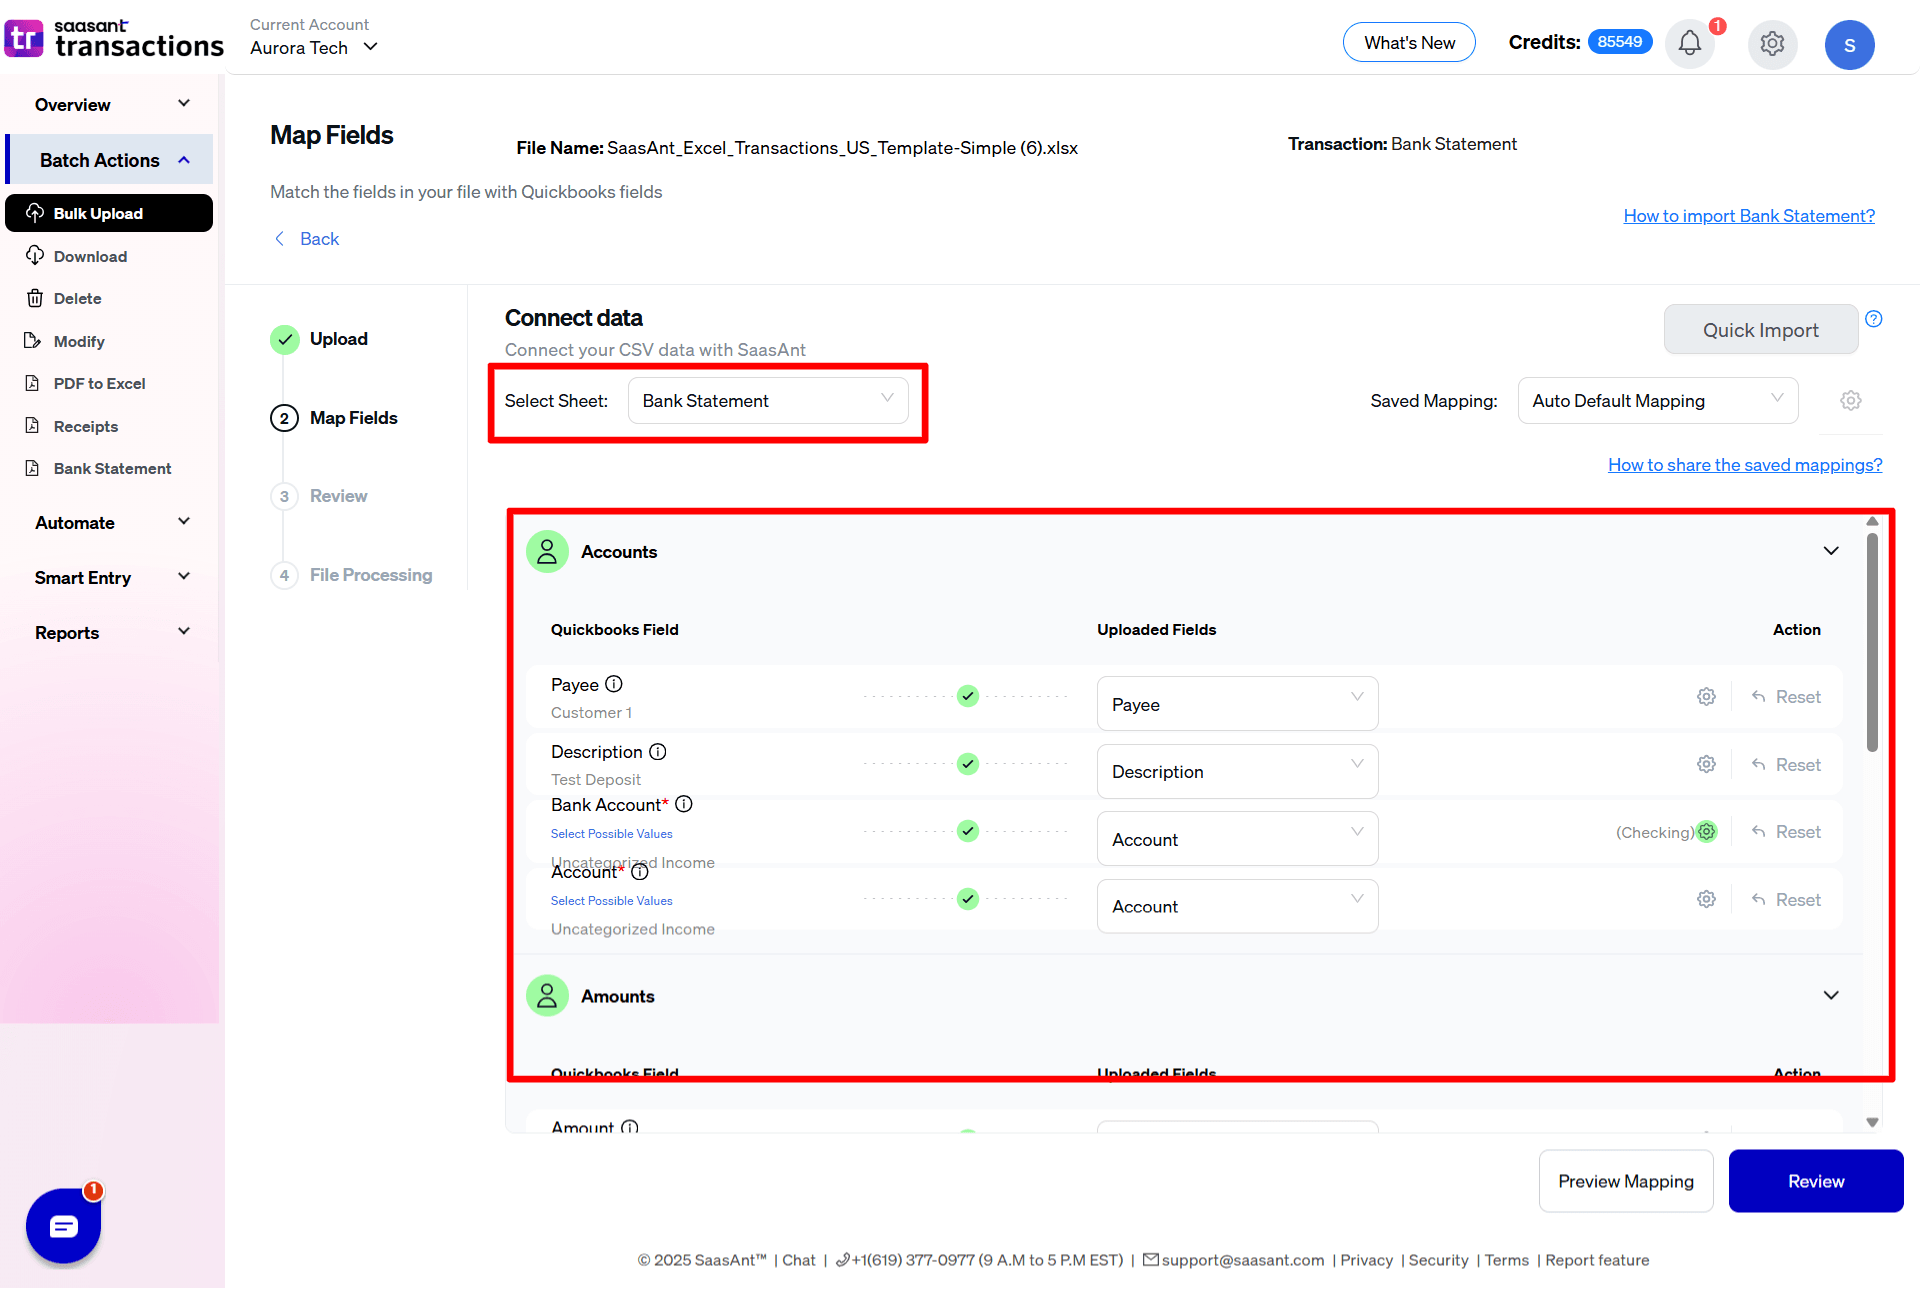Viewport: 1920px width, 1290px height.
Task: Select Bulk Upload in sidebar
Action: pyautogui.click(x=109, y=213)
